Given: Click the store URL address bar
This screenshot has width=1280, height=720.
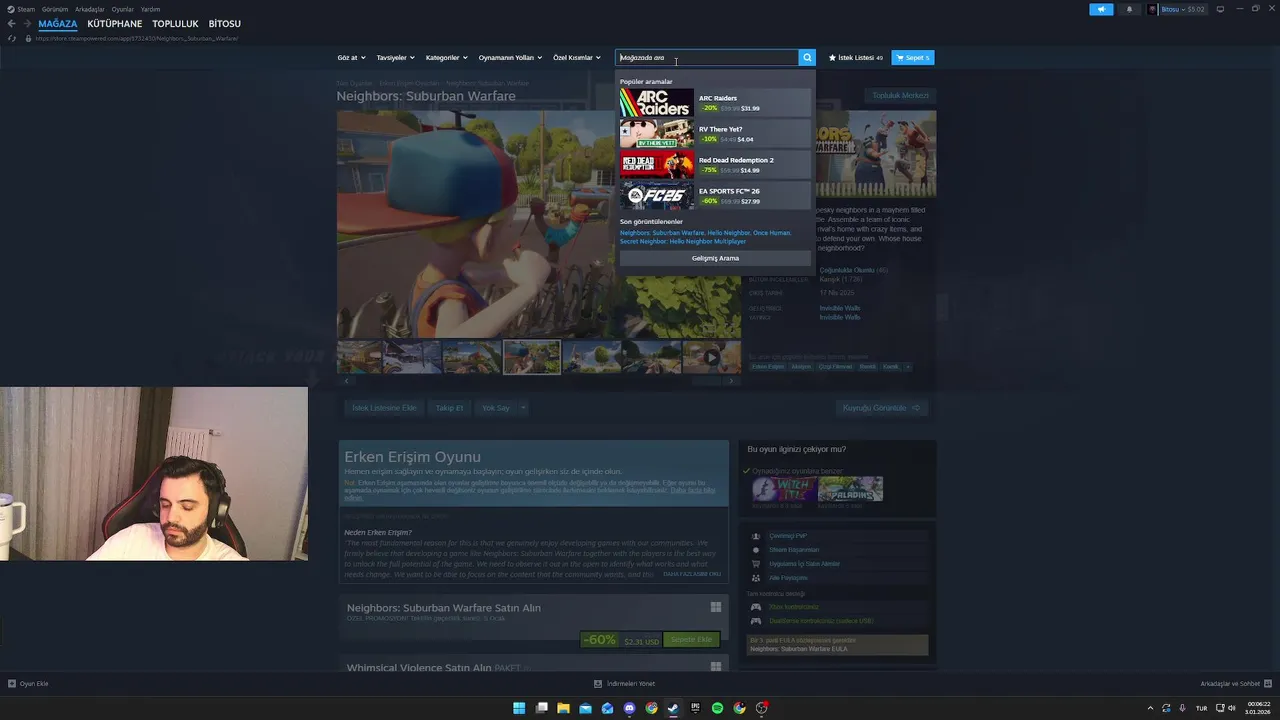Looking at the screenshot, I should click(136, 38).
